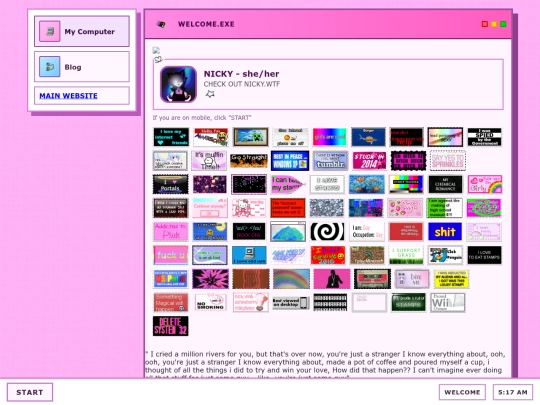Screen dimensions: 540x405
Task: Click the START button in the taskbar
Action: [30, 392]
